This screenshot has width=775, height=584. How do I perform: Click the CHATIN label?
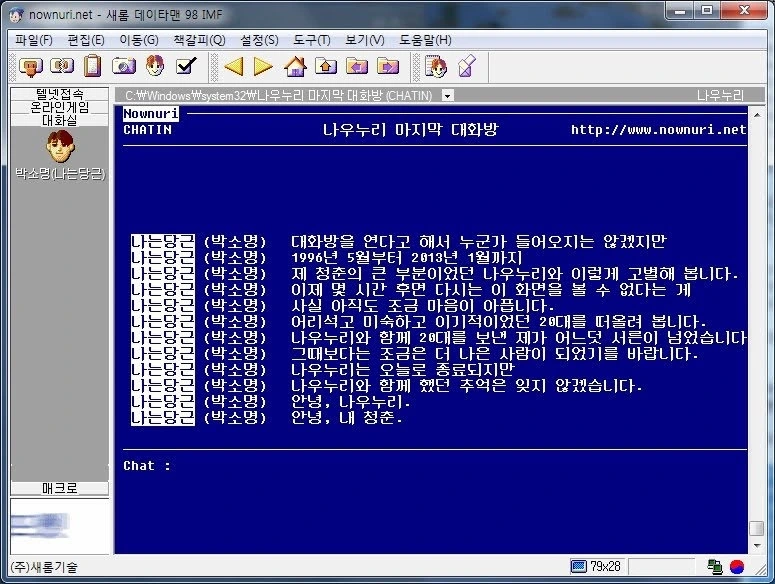click(x=147, y=130)
